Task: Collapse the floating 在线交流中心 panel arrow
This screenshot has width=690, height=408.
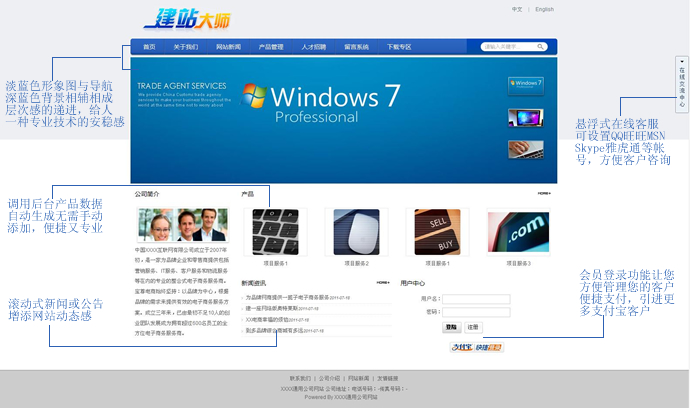Action: (x=682, y=61)
